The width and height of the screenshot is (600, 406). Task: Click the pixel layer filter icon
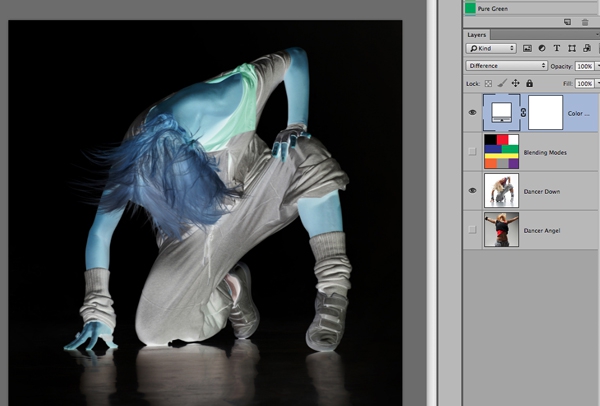(527, 48)
